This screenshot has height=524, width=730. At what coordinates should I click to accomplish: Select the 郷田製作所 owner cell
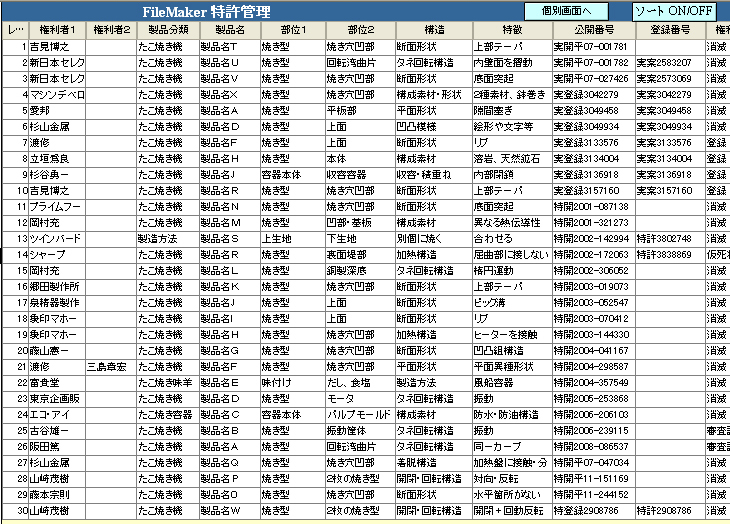[57, 287]
